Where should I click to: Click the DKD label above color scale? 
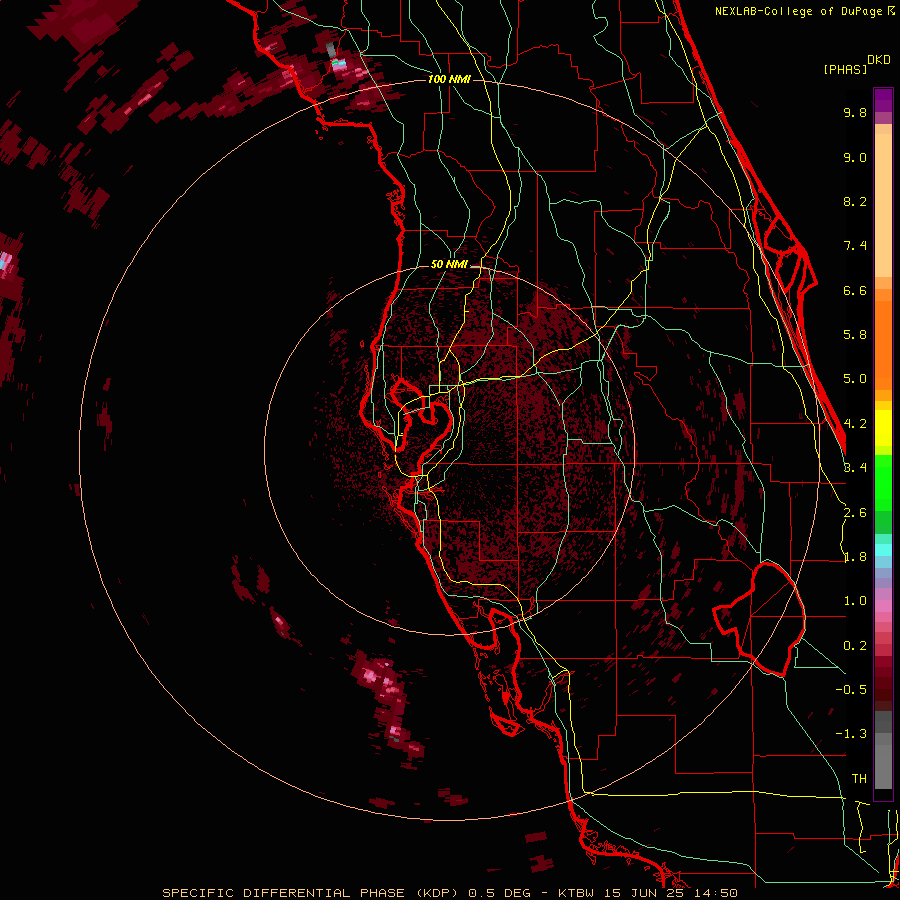click(879, 60)
